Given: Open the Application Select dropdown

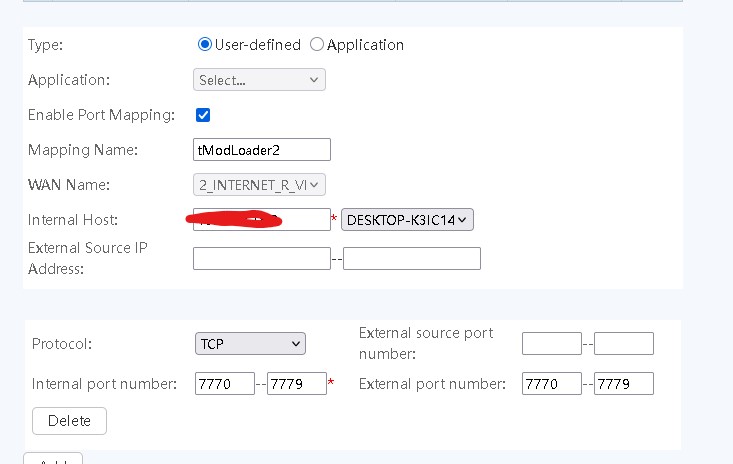Looking at the screenshot, I should [259, 79].
